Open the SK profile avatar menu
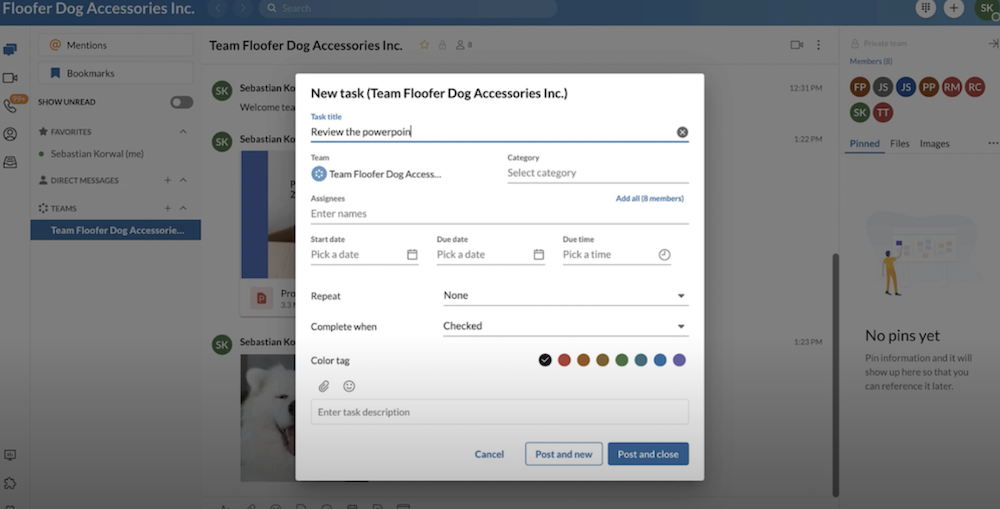Screen dimensions: 1000x509 coord(987,8)
